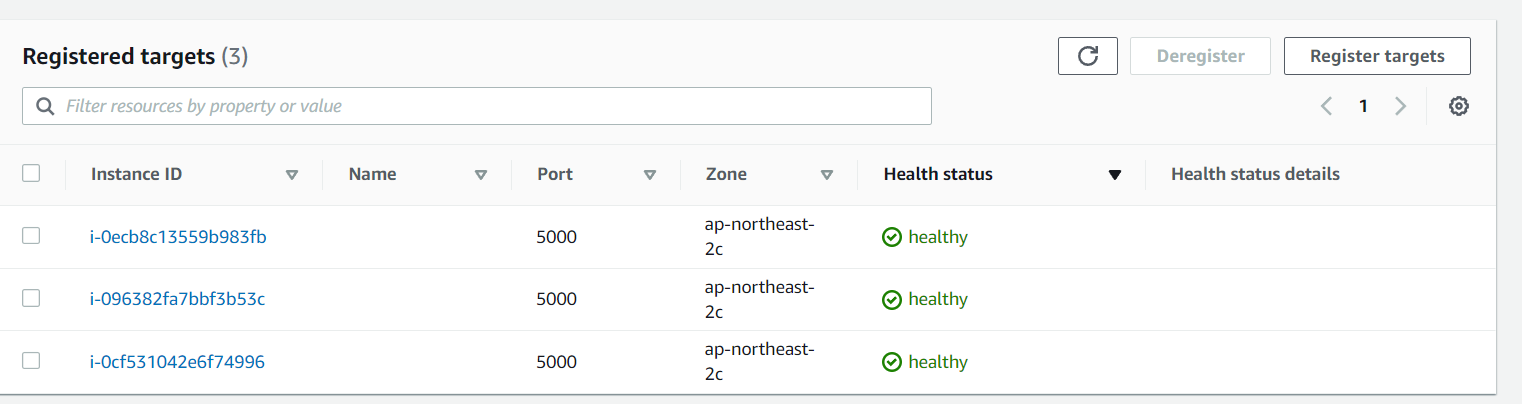The width and height of the screenshot is (1522, 404).
Task: Click the refresh targets icon button
Action: (x=1087, y=56)
